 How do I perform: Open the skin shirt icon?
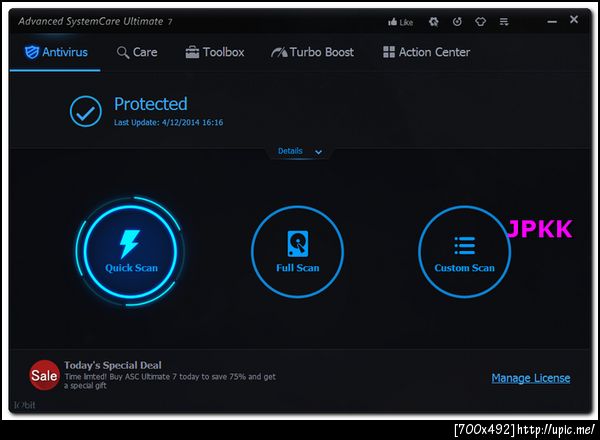point(481,22)
